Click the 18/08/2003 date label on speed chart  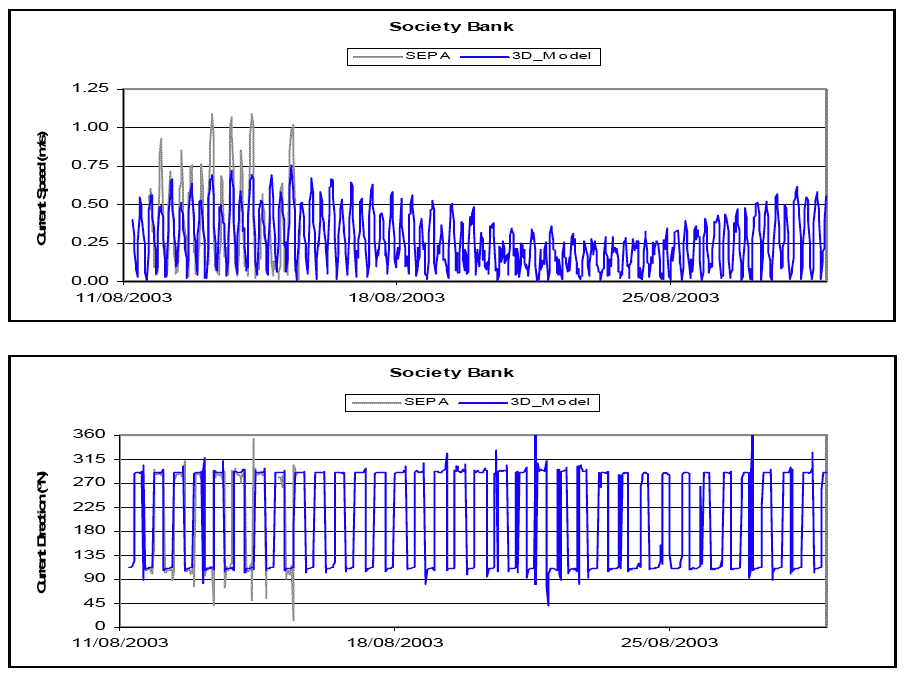[x=395, y=297]
